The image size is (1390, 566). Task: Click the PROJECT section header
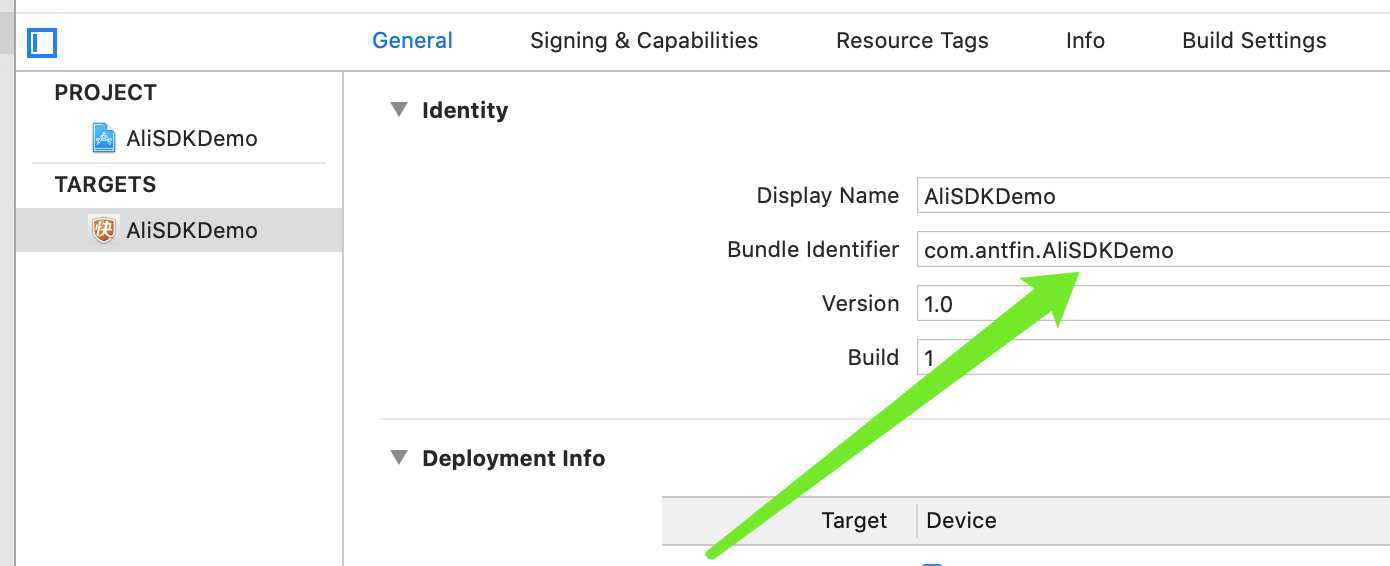click(x=105, y=92)
